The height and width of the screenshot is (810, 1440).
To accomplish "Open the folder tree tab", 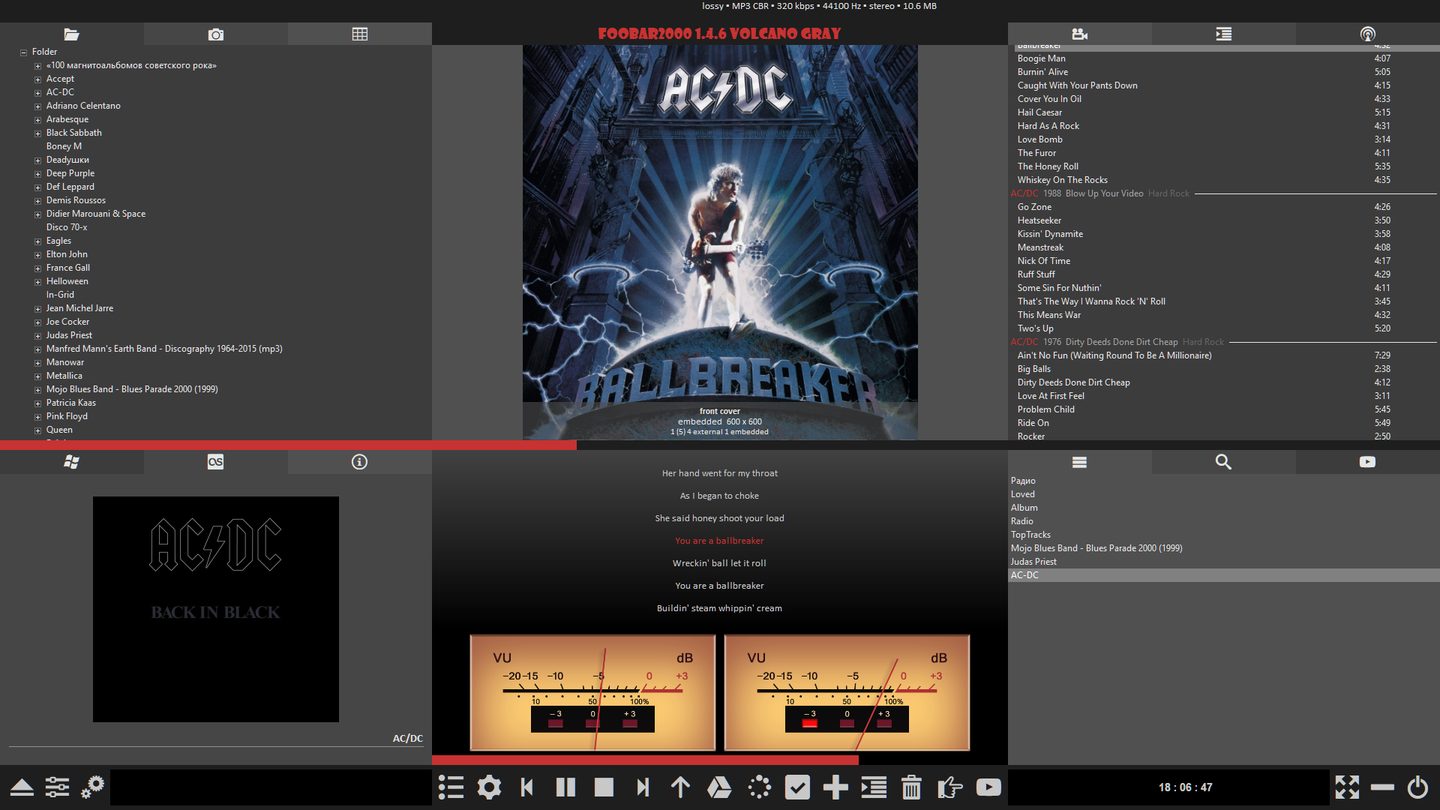I will pos(71,34).
